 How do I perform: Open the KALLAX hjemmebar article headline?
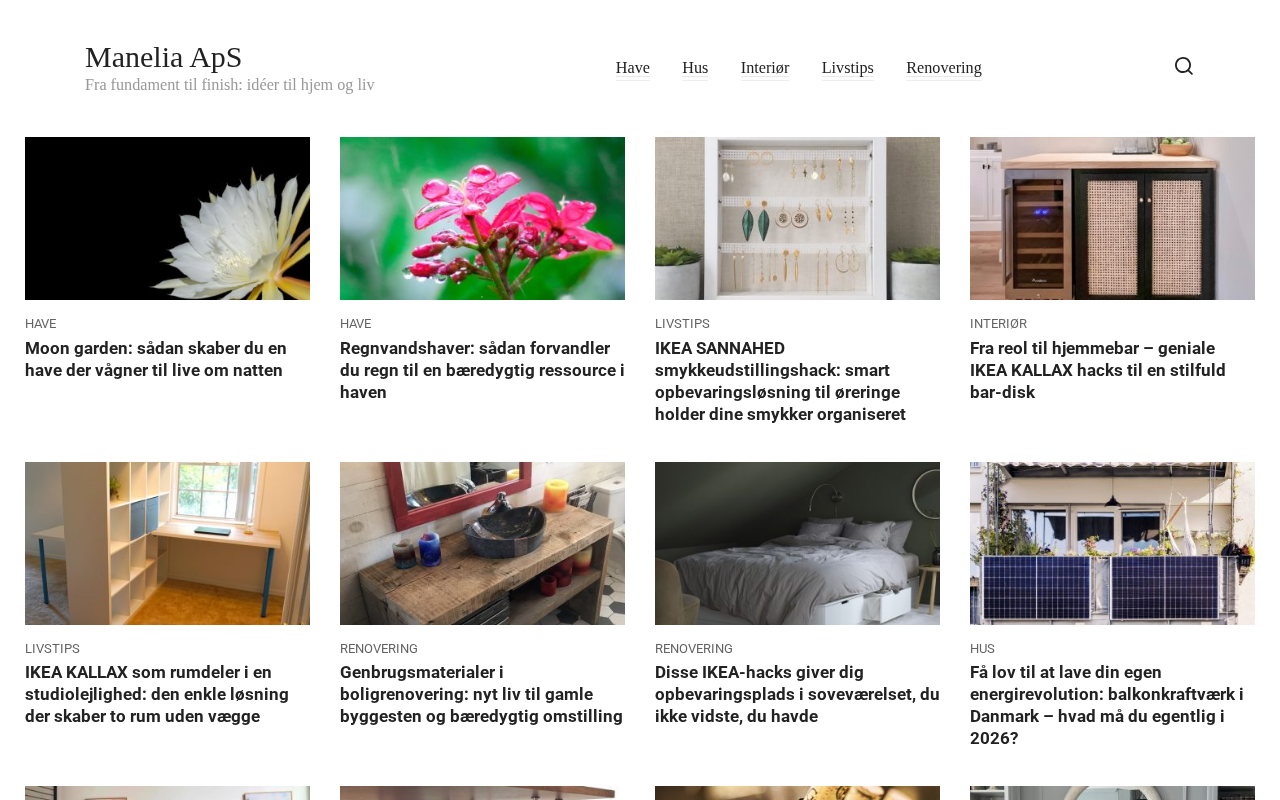[x=1098, y=370]
